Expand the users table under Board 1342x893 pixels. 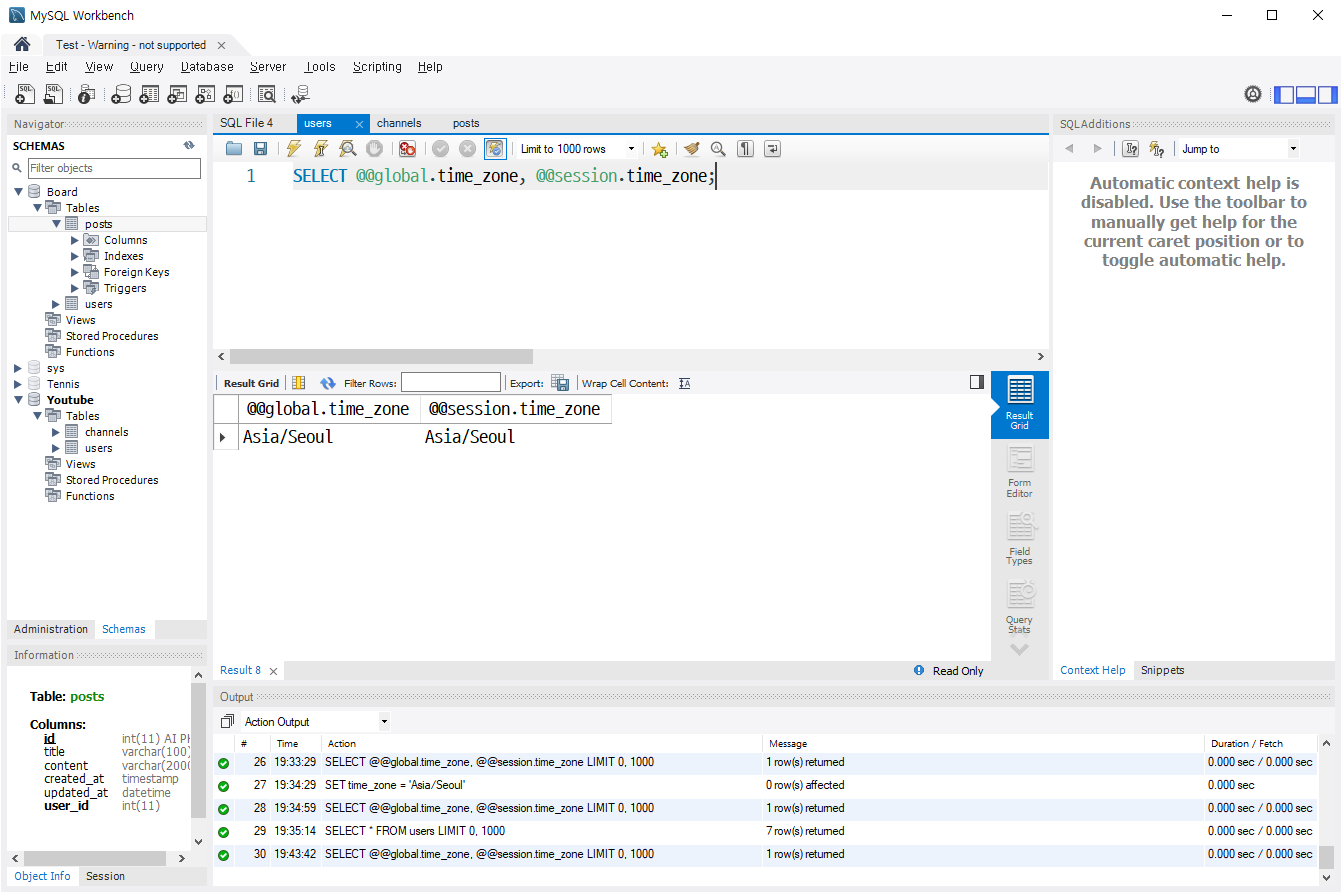[56, 304]
